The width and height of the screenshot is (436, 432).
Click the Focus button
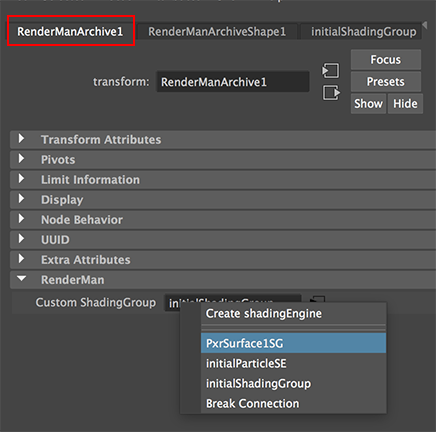coord(386,60)
